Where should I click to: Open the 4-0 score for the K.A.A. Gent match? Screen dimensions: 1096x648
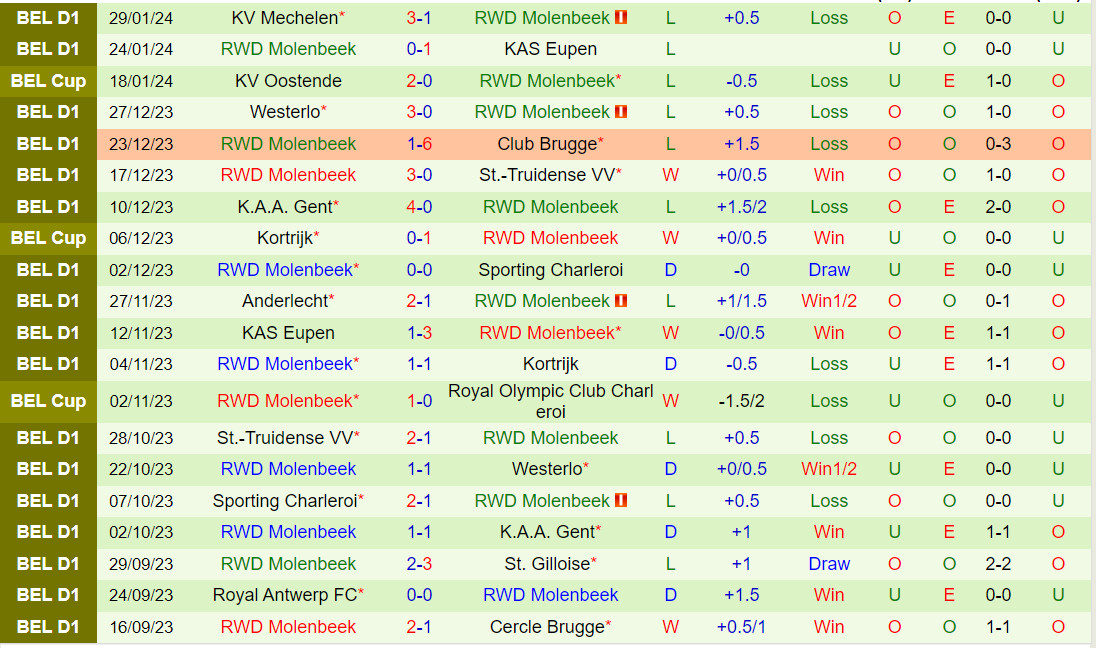[419, 207]
